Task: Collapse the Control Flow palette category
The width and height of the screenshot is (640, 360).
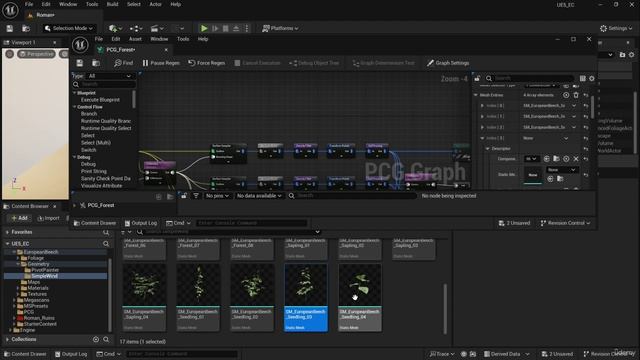Action: pyautogui.click(x=75, y=107)
